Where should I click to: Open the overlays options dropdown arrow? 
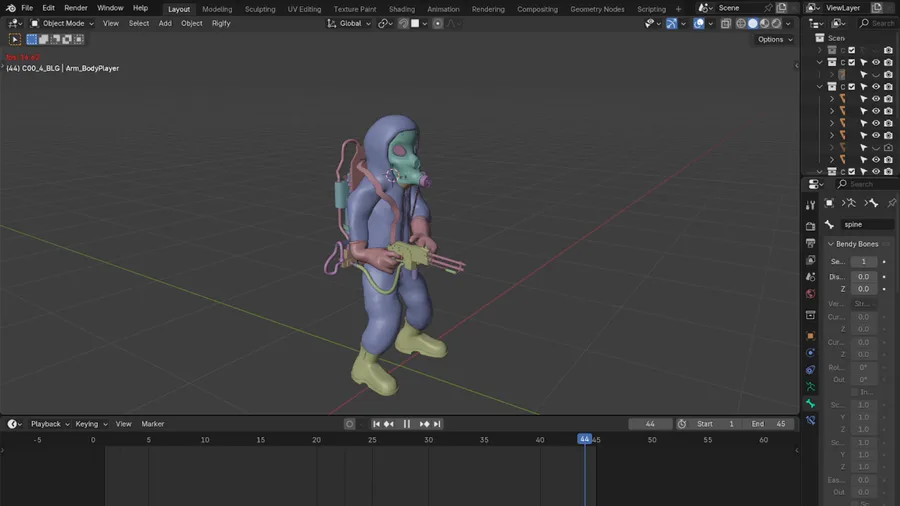[x=711, y=24]
